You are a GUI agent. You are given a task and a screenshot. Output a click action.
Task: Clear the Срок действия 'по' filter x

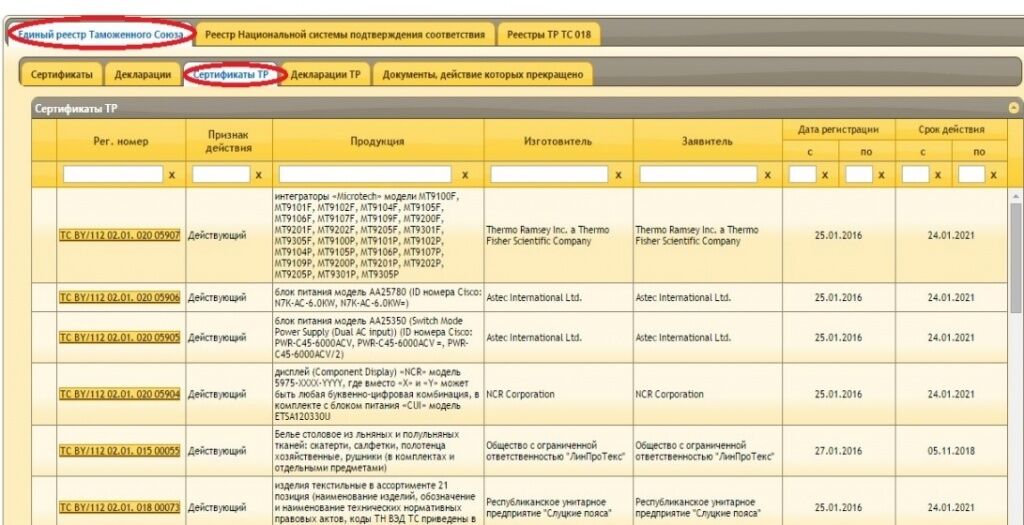(993, 175)
